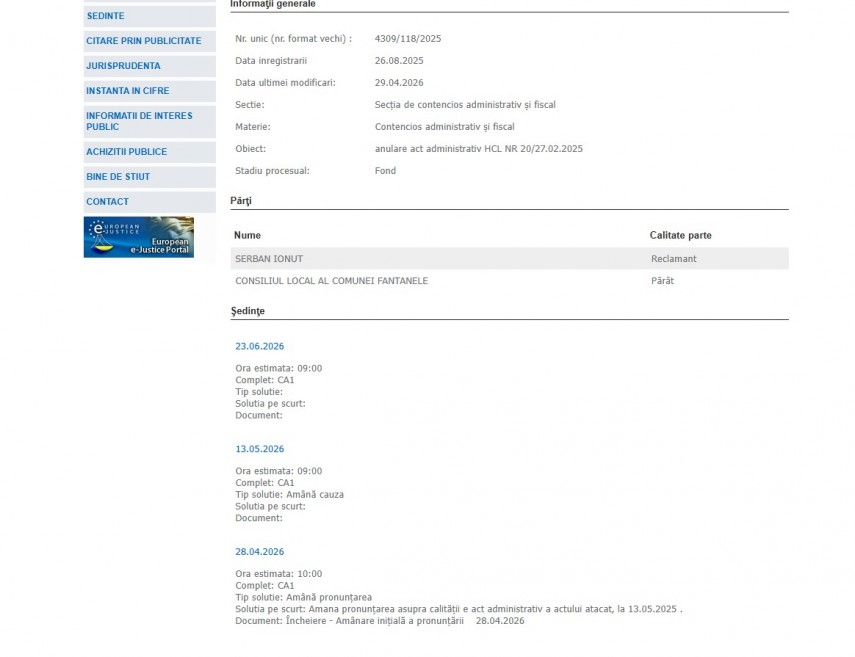Click the Ședințe section heading

click(247, 311)
